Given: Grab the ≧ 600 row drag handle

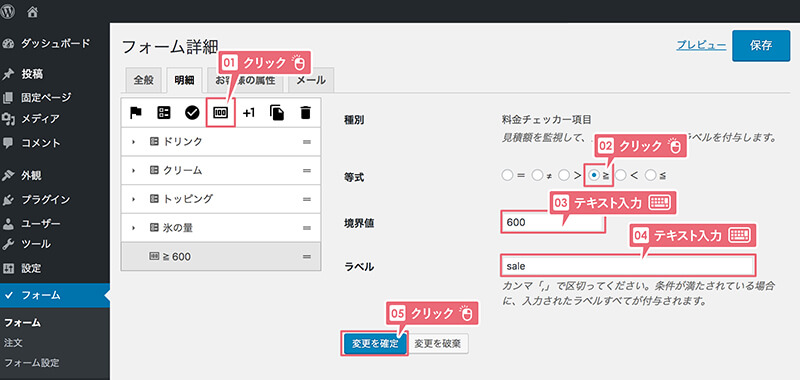Looking at the screenshot, I should [x=307, y=257].
